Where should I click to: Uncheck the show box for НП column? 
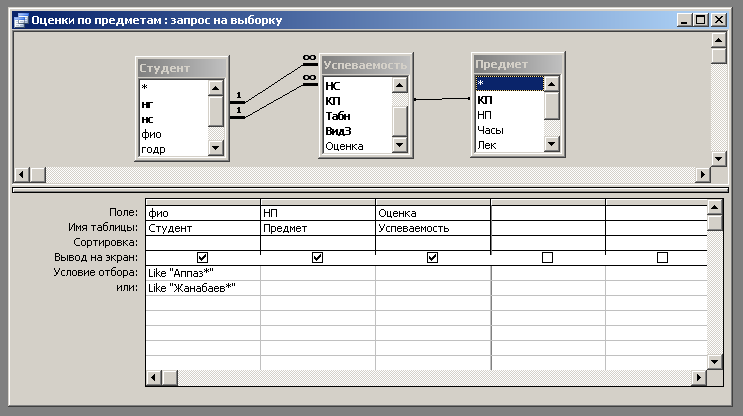tap(317, 257)
